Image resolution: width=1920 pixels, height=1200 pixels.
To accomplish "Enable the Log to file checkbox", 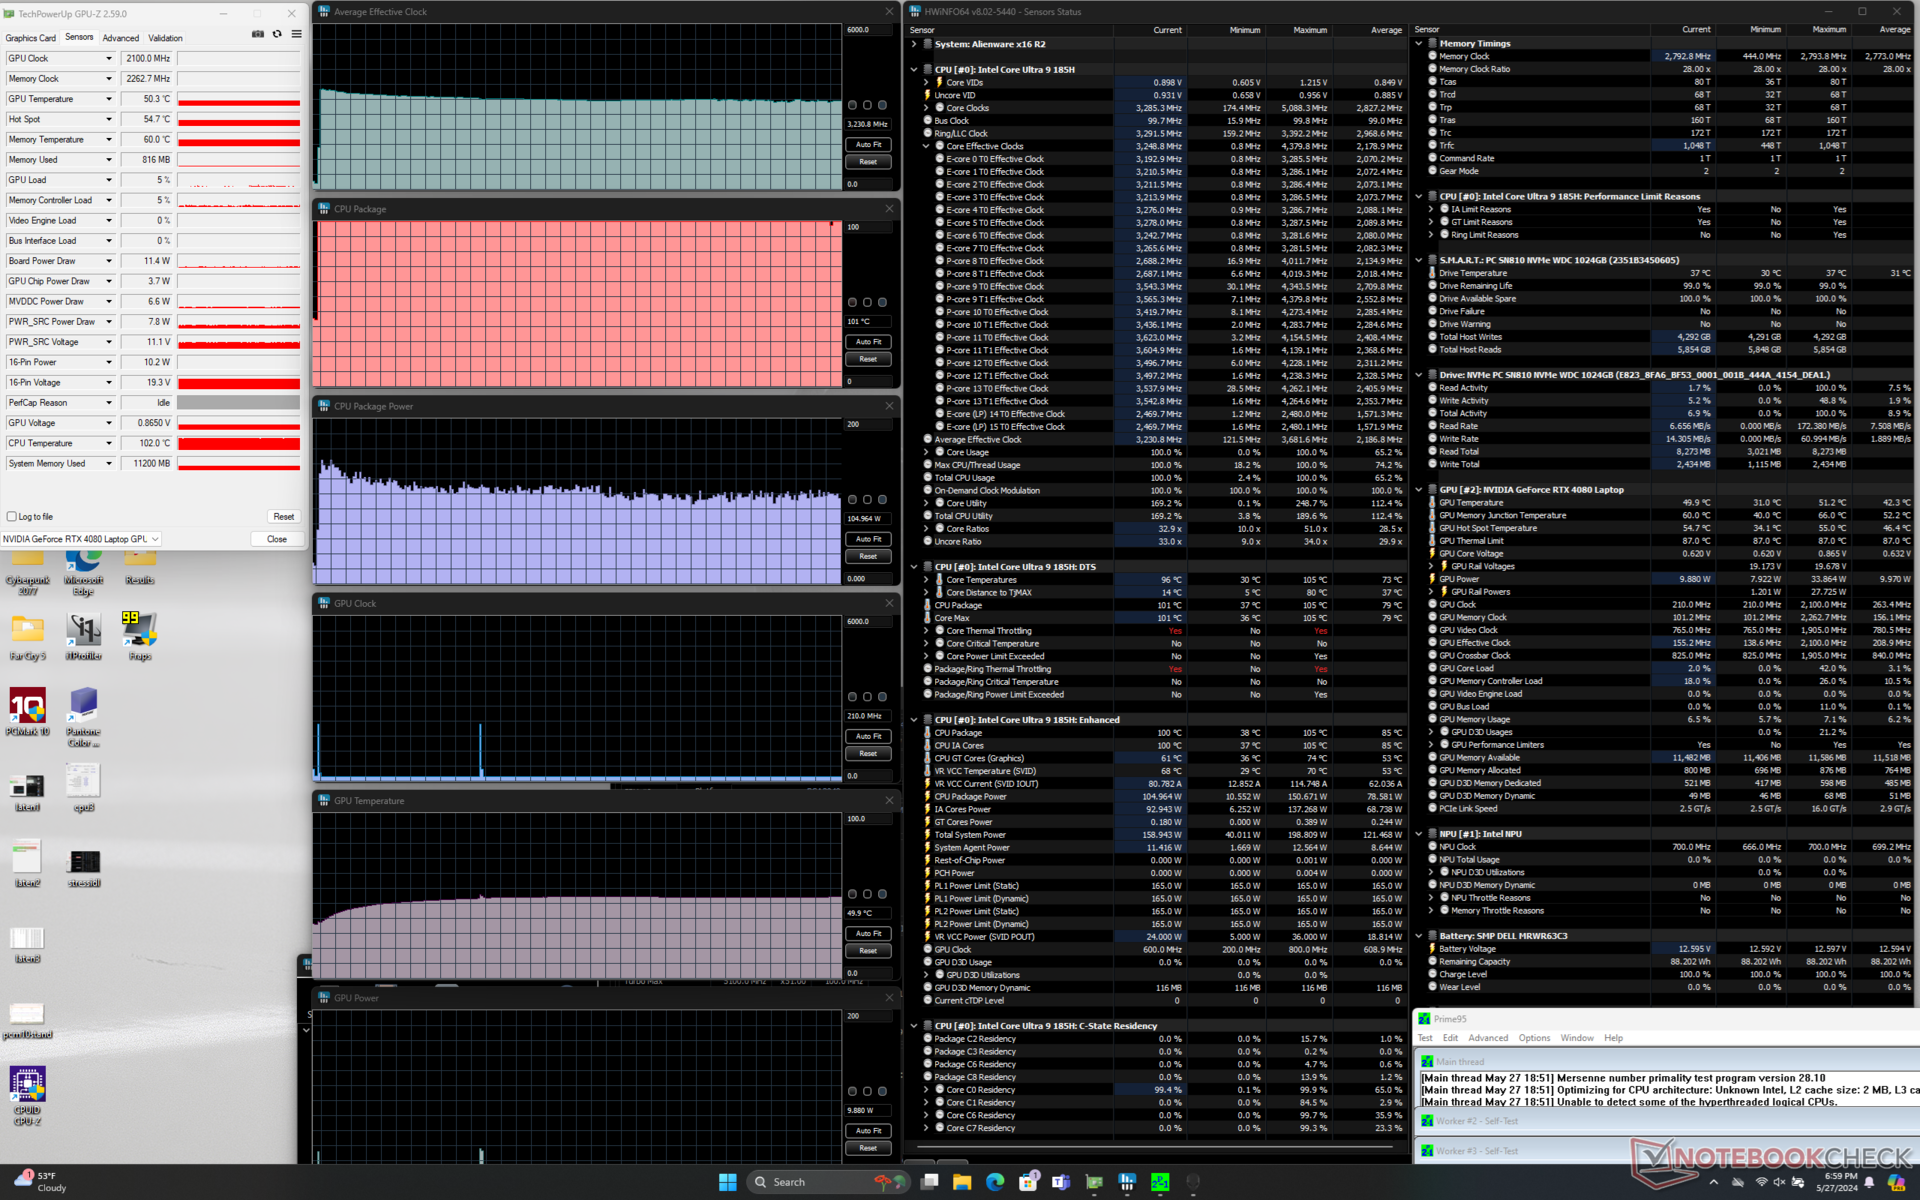I will pyautogui.click(x=12, y=517).
